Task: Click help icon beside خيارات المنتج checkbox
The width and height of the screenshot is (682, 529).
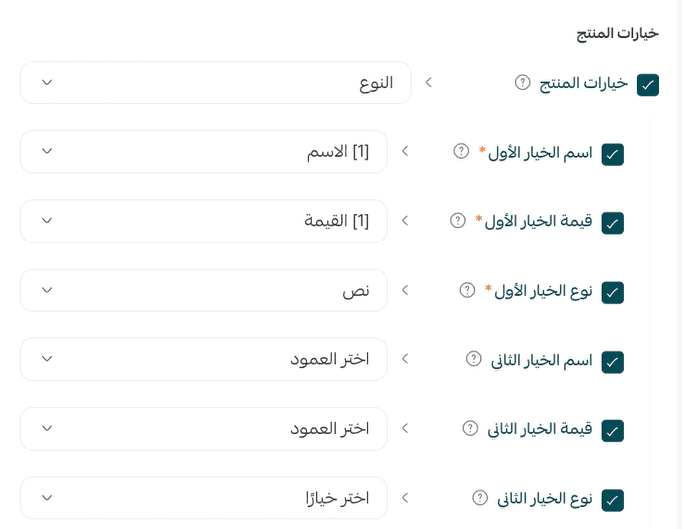Action: point(522,82)
